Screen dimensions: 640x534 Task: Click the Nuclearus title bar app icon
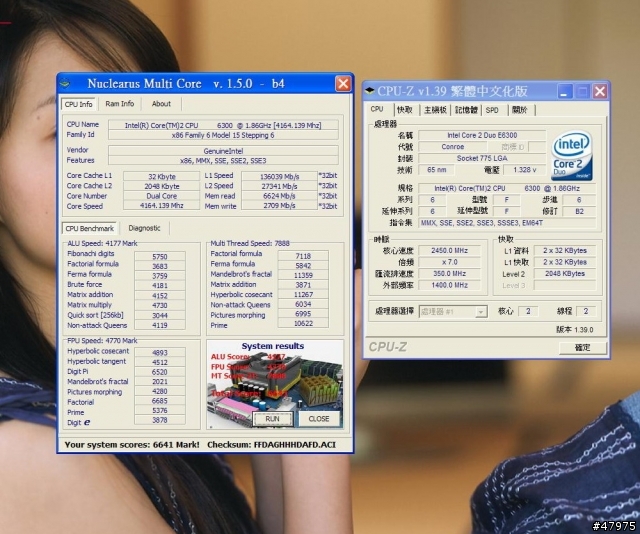click(x=65, y=84)
